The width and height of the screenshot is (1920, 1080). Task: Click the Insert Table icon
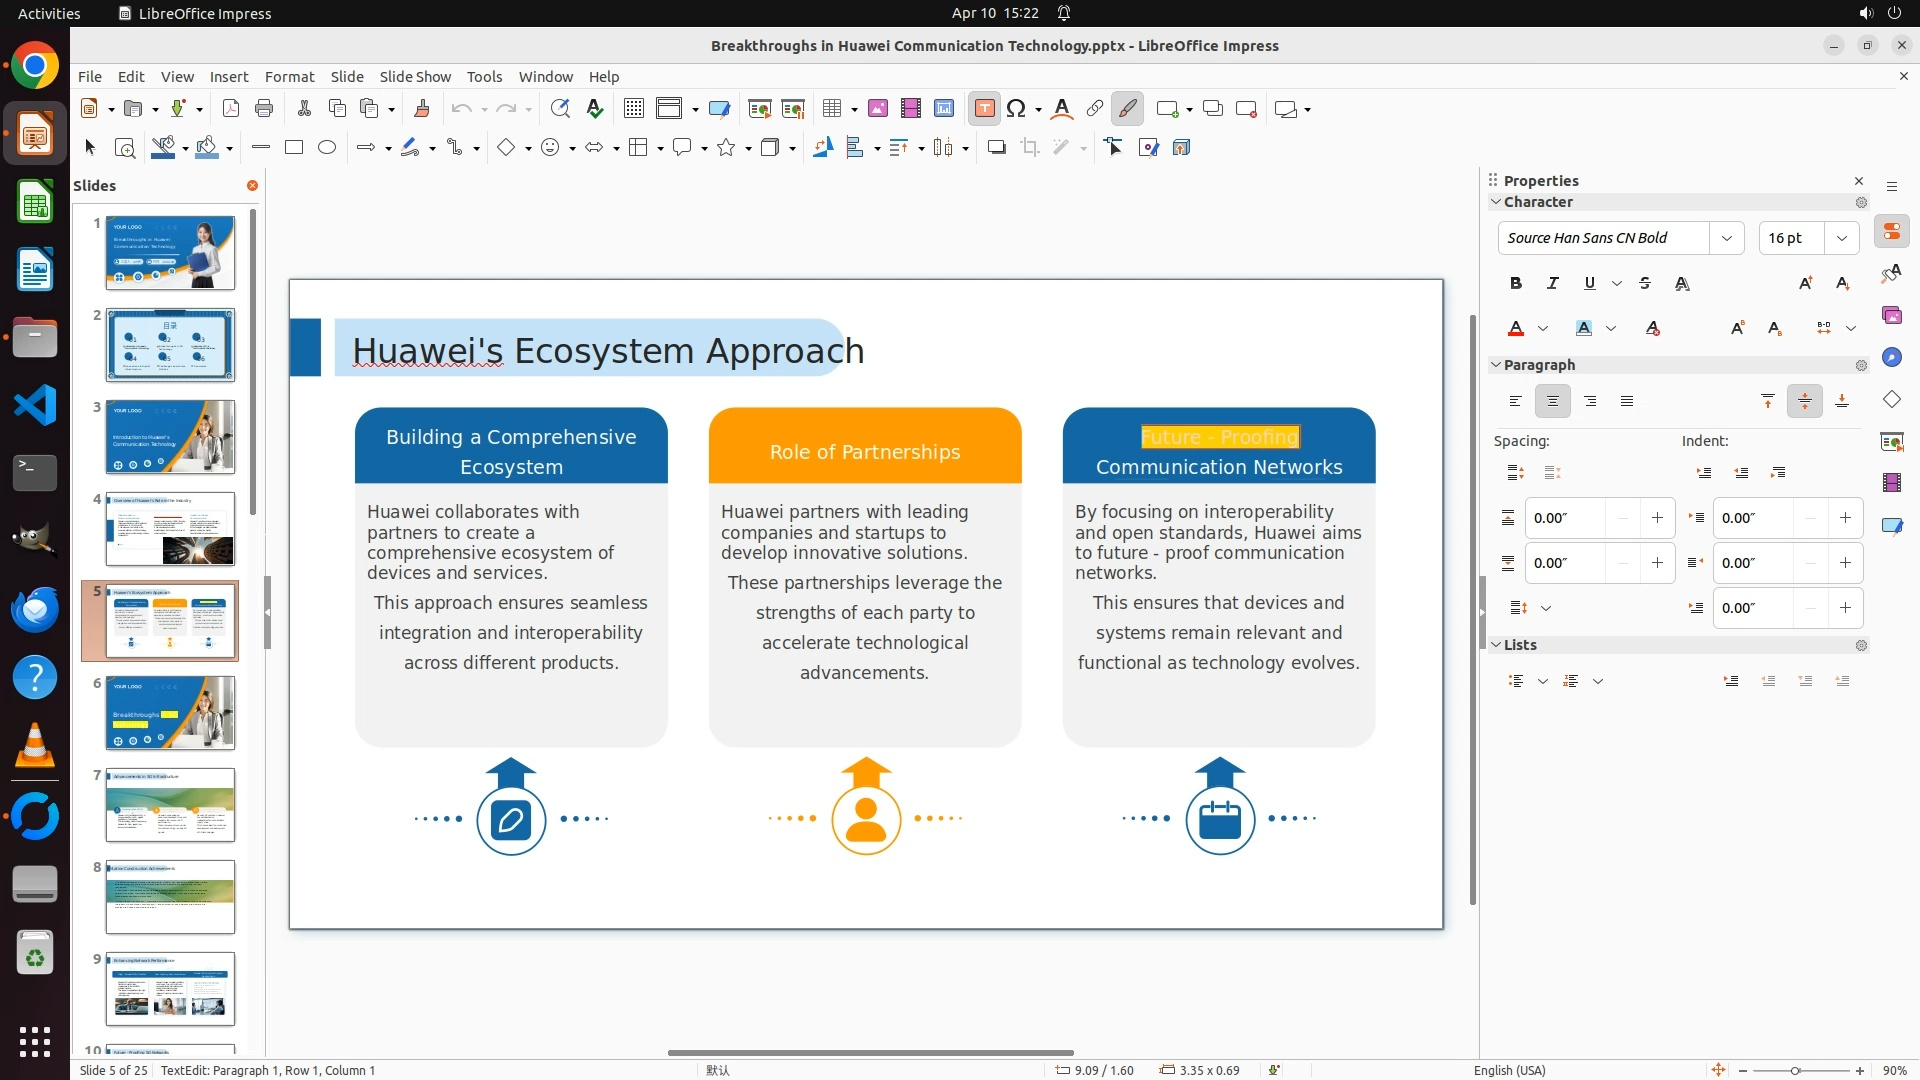[832, 109]
